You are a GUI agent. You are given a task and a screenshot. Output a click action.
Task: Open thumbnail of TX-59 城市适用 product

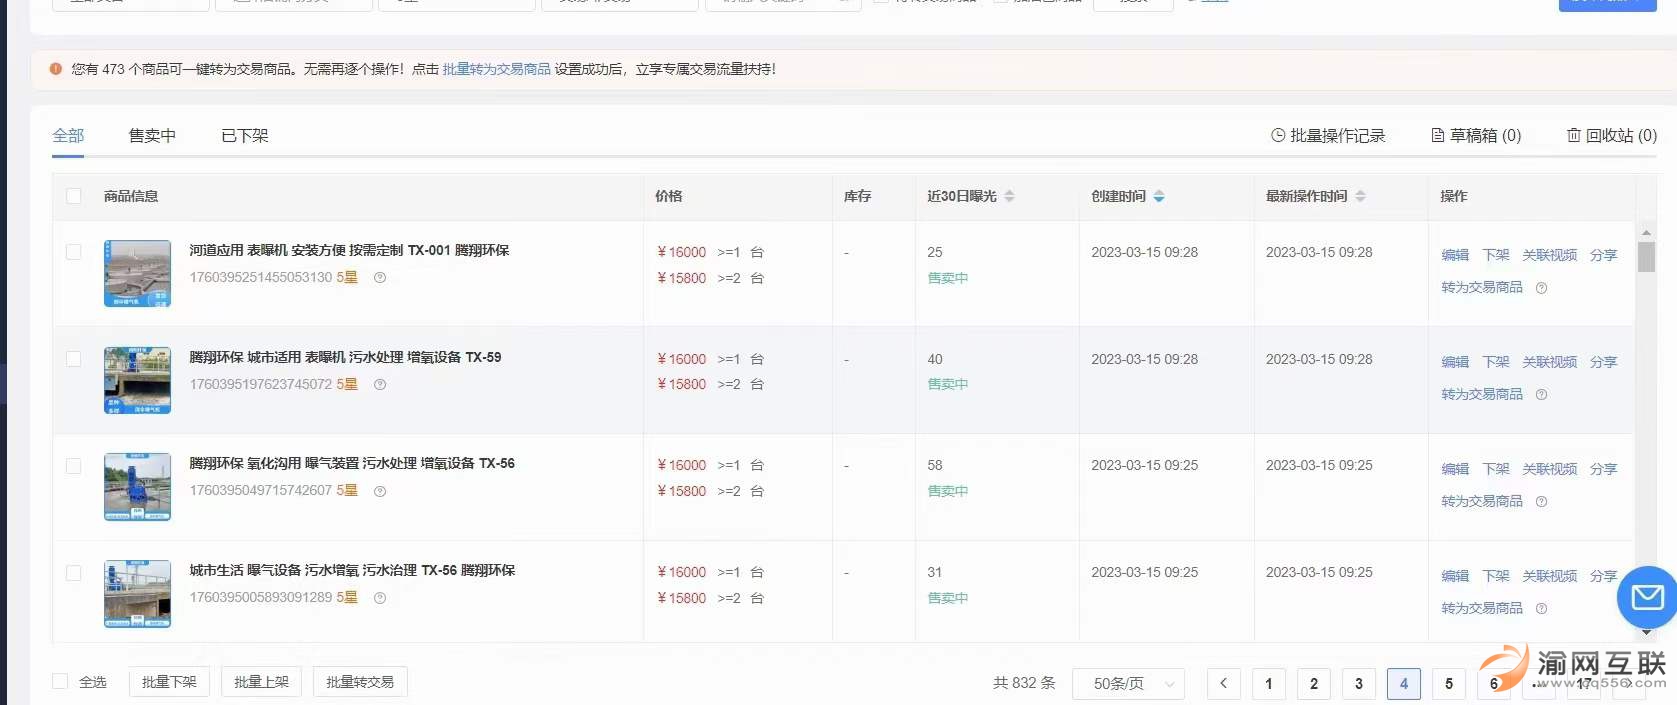(137, 380)
